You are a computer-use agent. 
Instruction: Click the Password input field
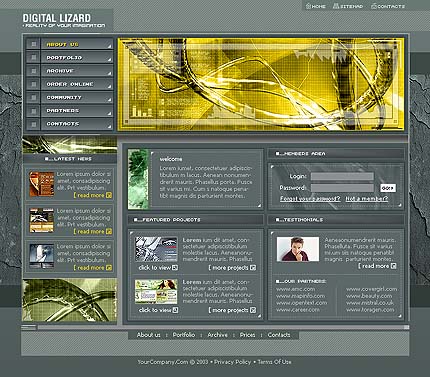click(x=342, y=188)
